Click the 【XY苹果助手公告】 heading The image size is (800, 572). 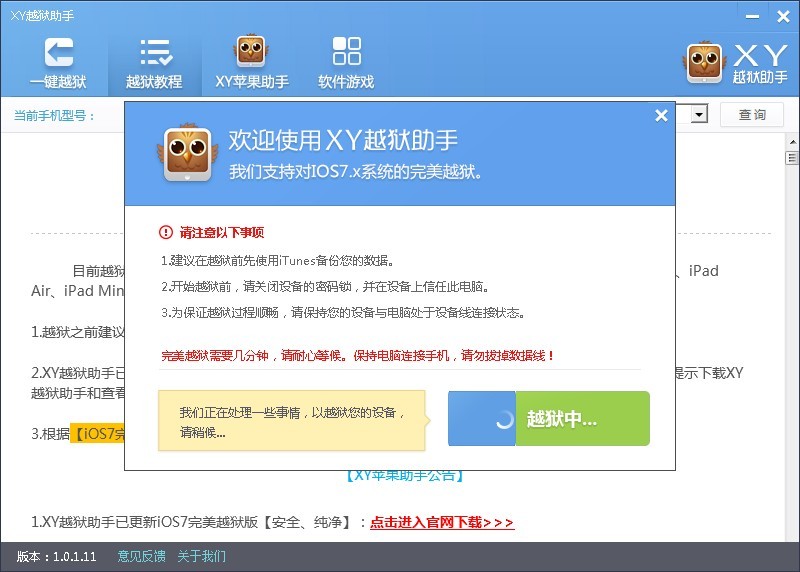click(405, 476)
